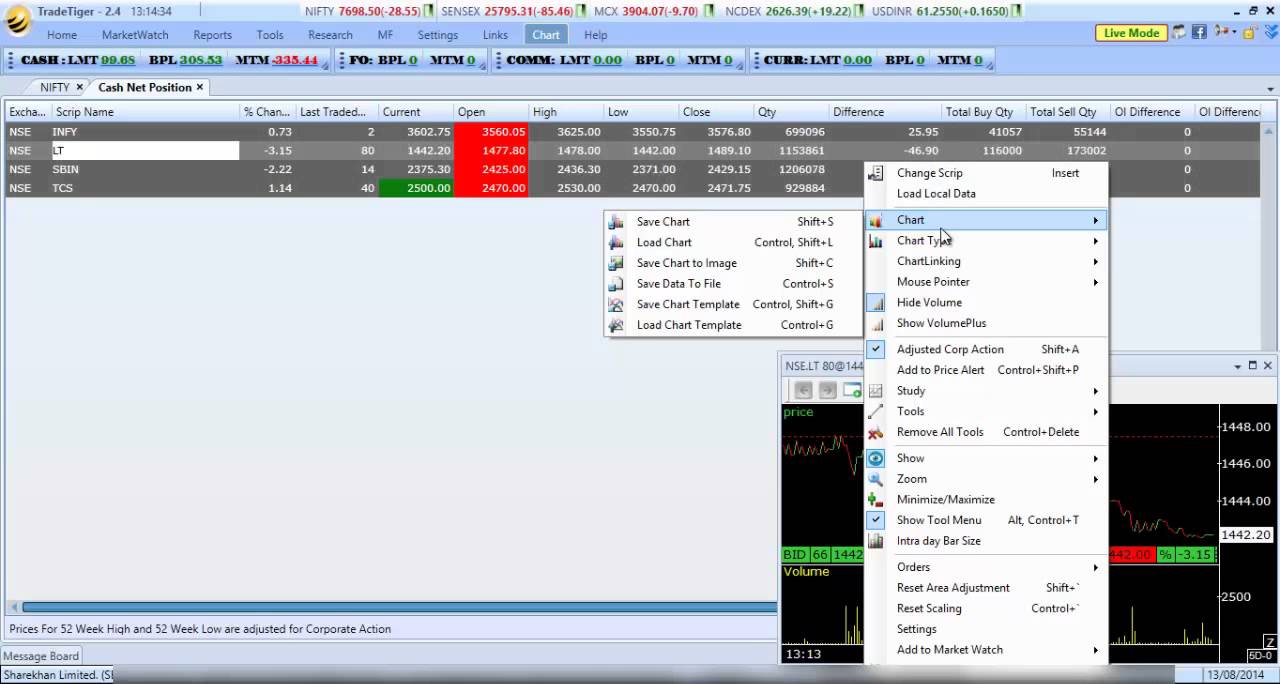Expand the Chart Type submenu
This screenshot has width=1280, height=684.
(x=986, y=240)
